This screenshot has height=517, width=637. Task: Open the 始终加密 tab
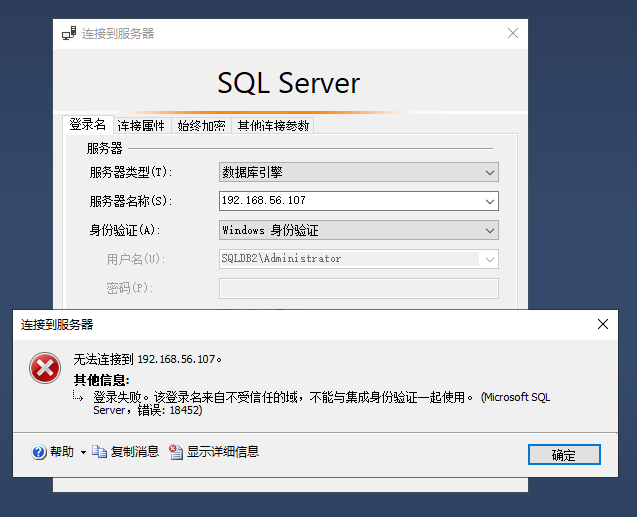click(x=202, y=125)
